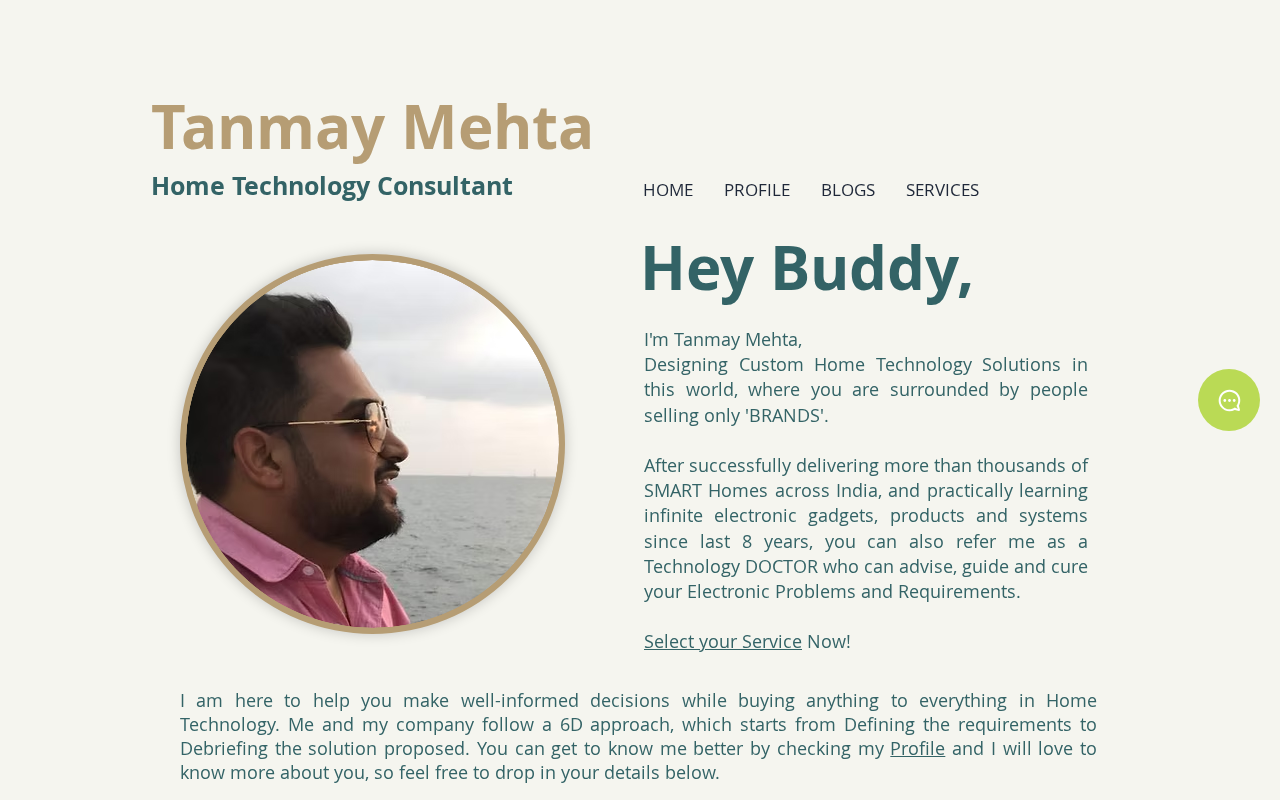The width and height of the screenshot is (1280, 800).
Task: Click "Designing Custom Home Technology Solutions" text
Action: (852, 365)
